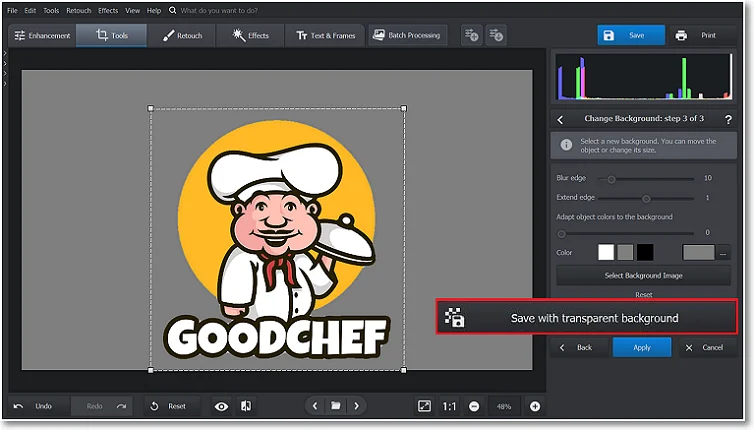Click Save with transparent background
This screenshot has width=754, height=430.
pos(586,318)
